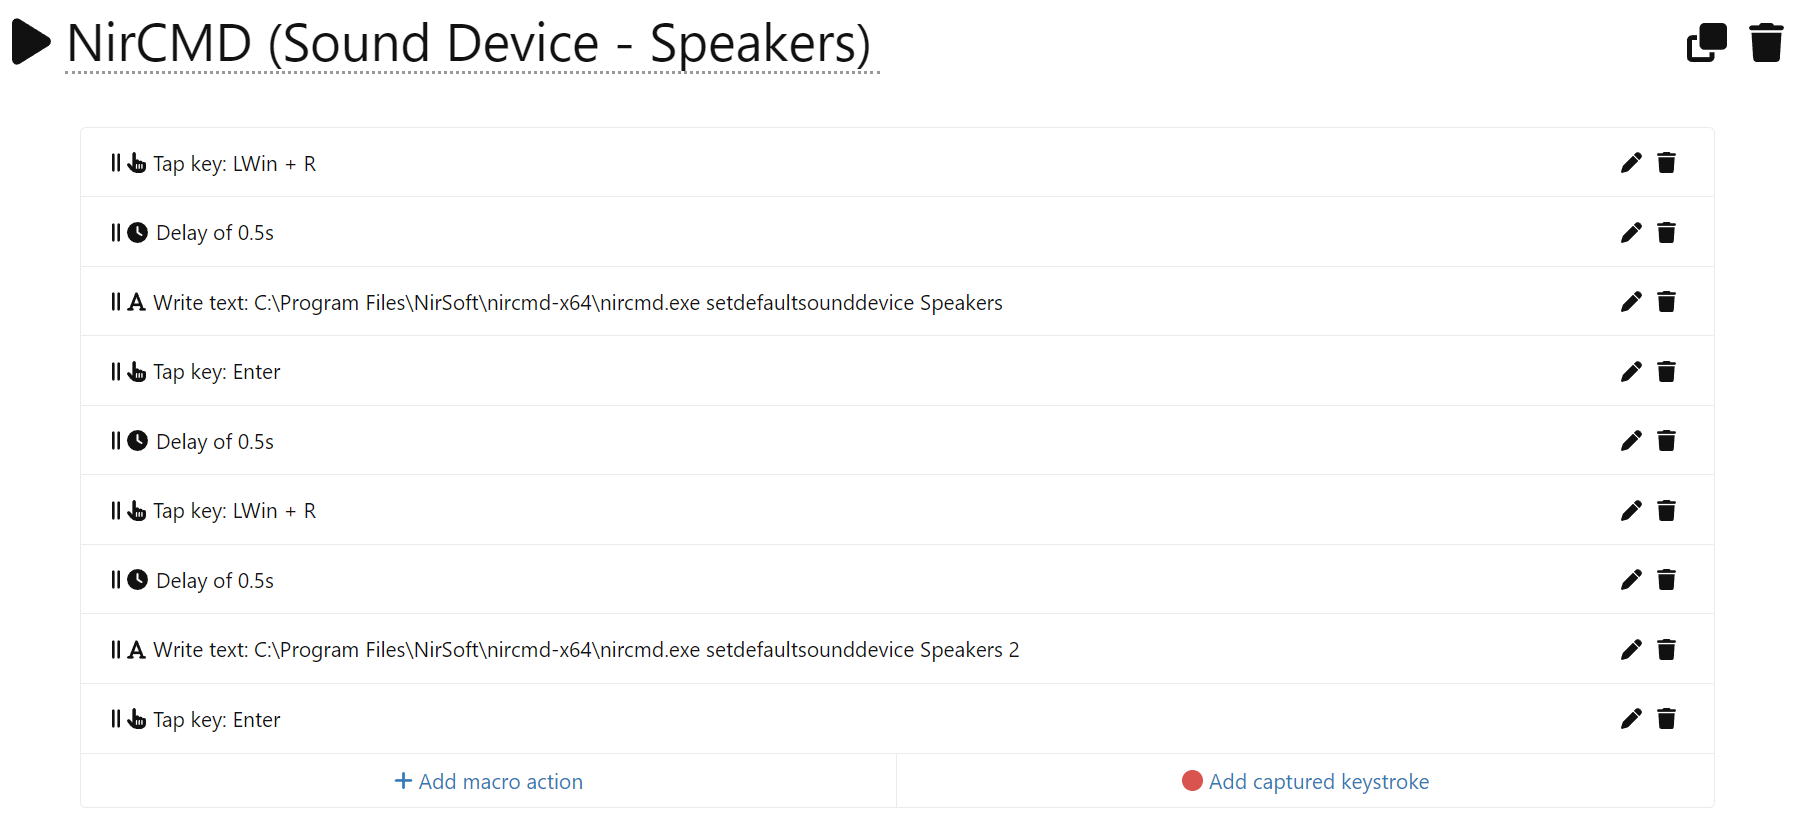
Task: Delete the second "Tap key: LWin + R" action
Action: [1666, 511]
